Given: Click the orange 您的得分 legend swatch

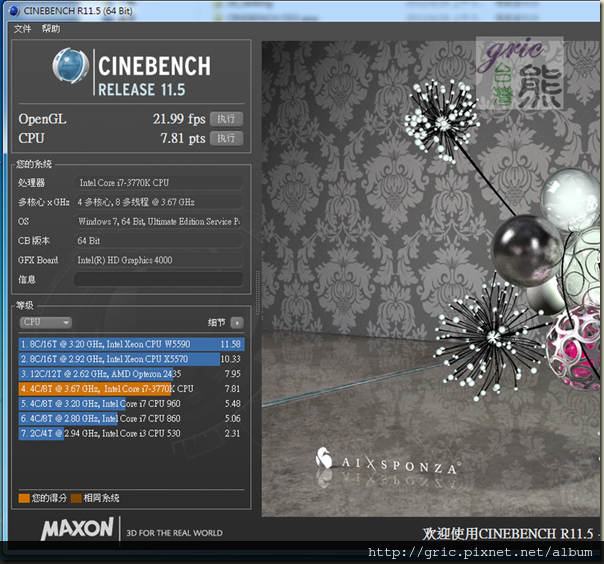Looking at the screenshot, I should pos(24,498).
